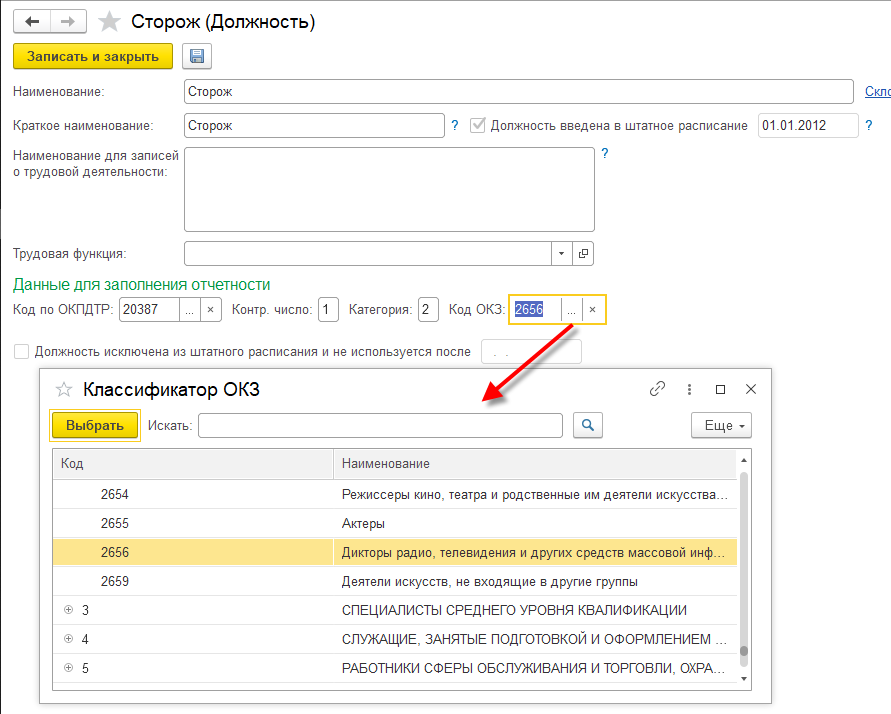Click Код ОКЗ field 2656

pyautogui.click(x=535, y=310)
